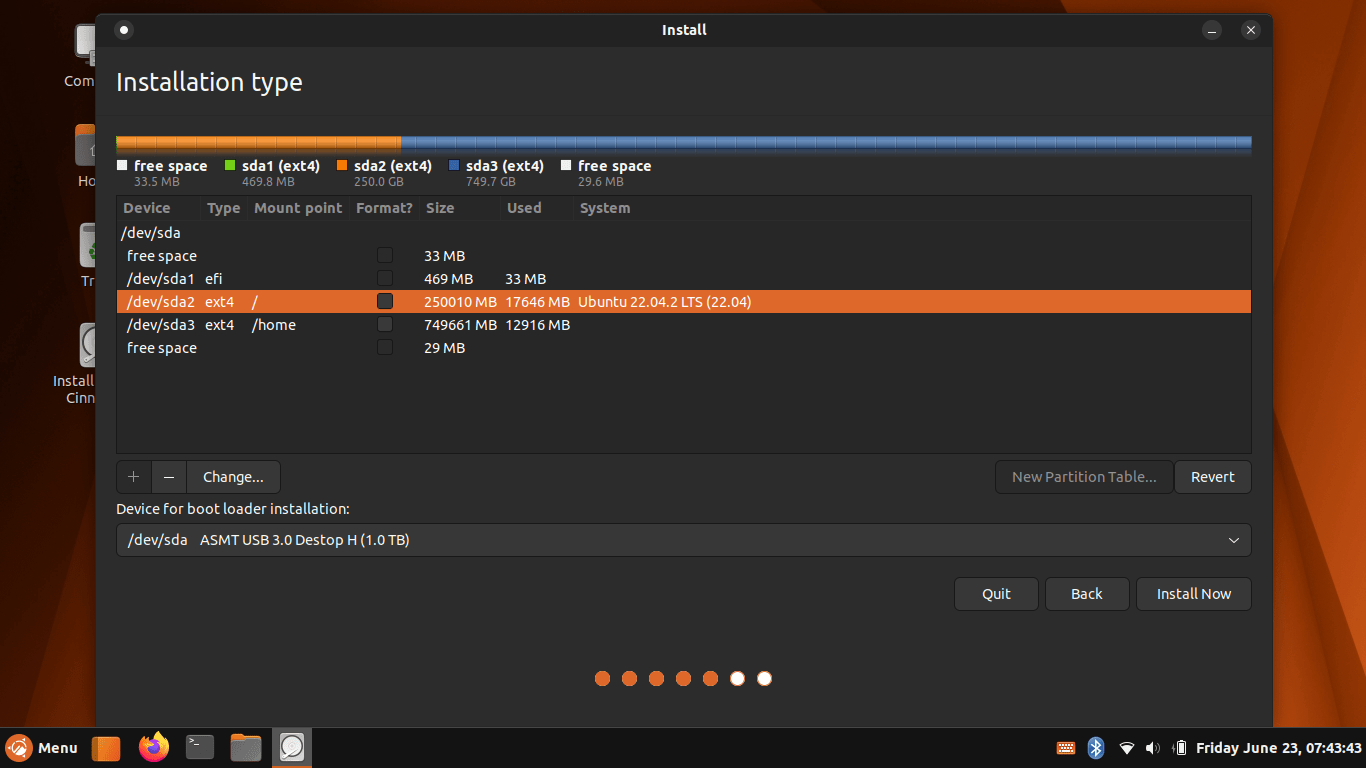Click Install Now

1193,593
